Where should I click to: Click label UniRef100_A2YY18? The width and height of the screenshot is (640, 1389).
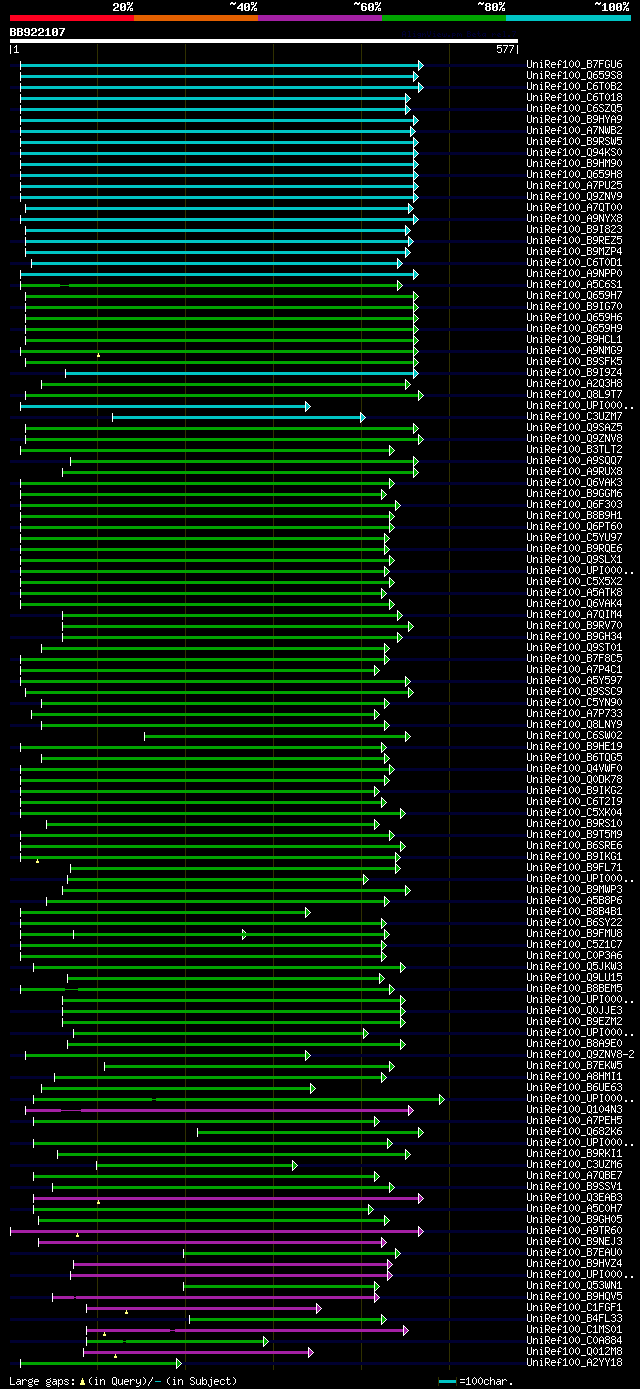[x=574, y=1363]
